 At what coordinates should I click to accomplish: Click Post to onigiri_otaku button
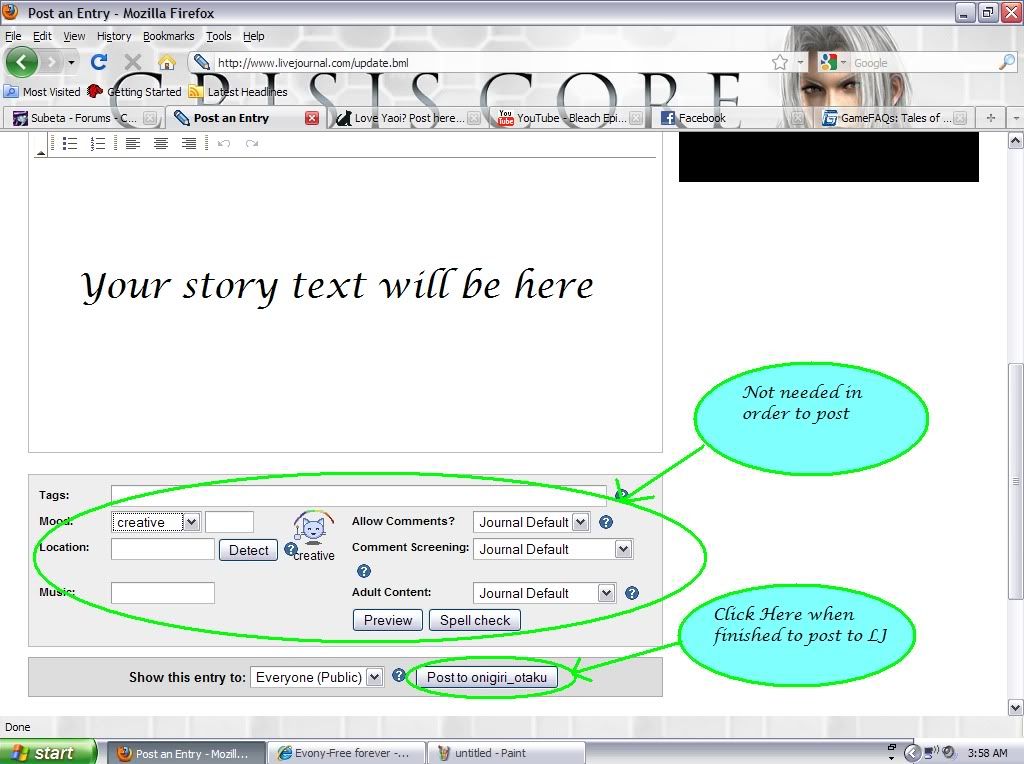pyautogui.click(x=487, y=677)
